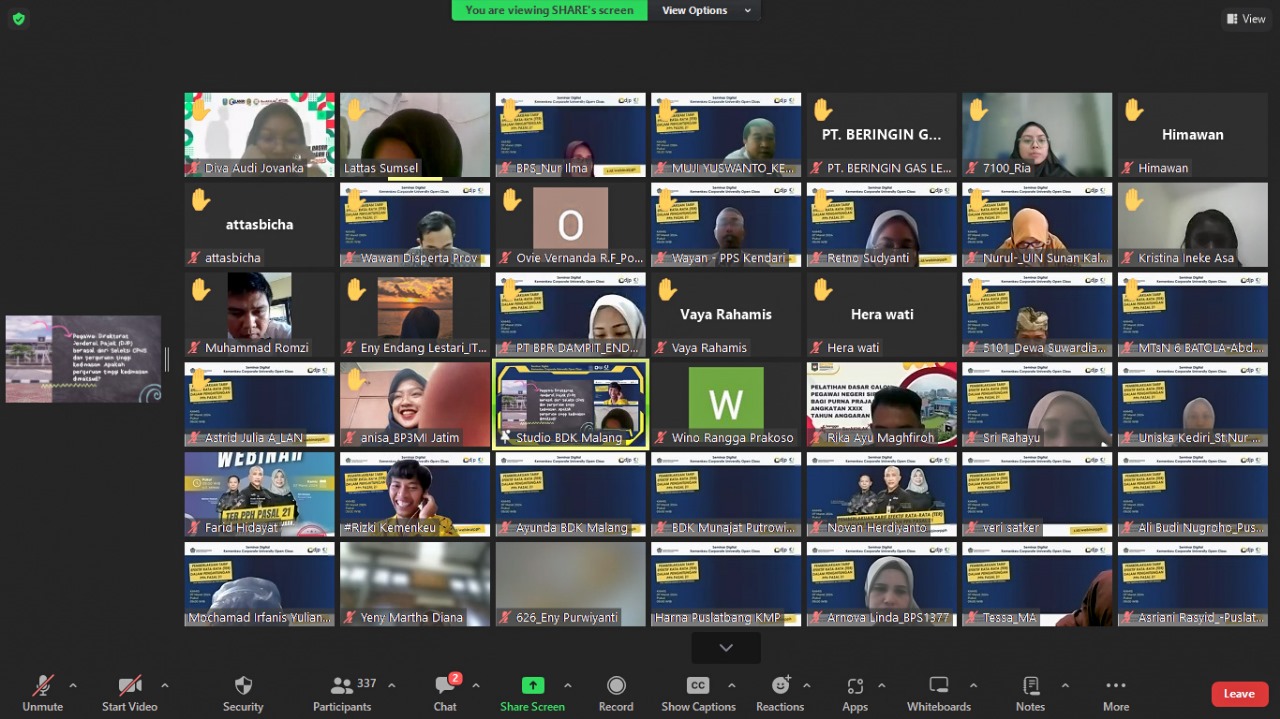This screenshot has height=719, width=1280.
Task: Show next page of participants with down chevron
Action: (x=726, y=648)
